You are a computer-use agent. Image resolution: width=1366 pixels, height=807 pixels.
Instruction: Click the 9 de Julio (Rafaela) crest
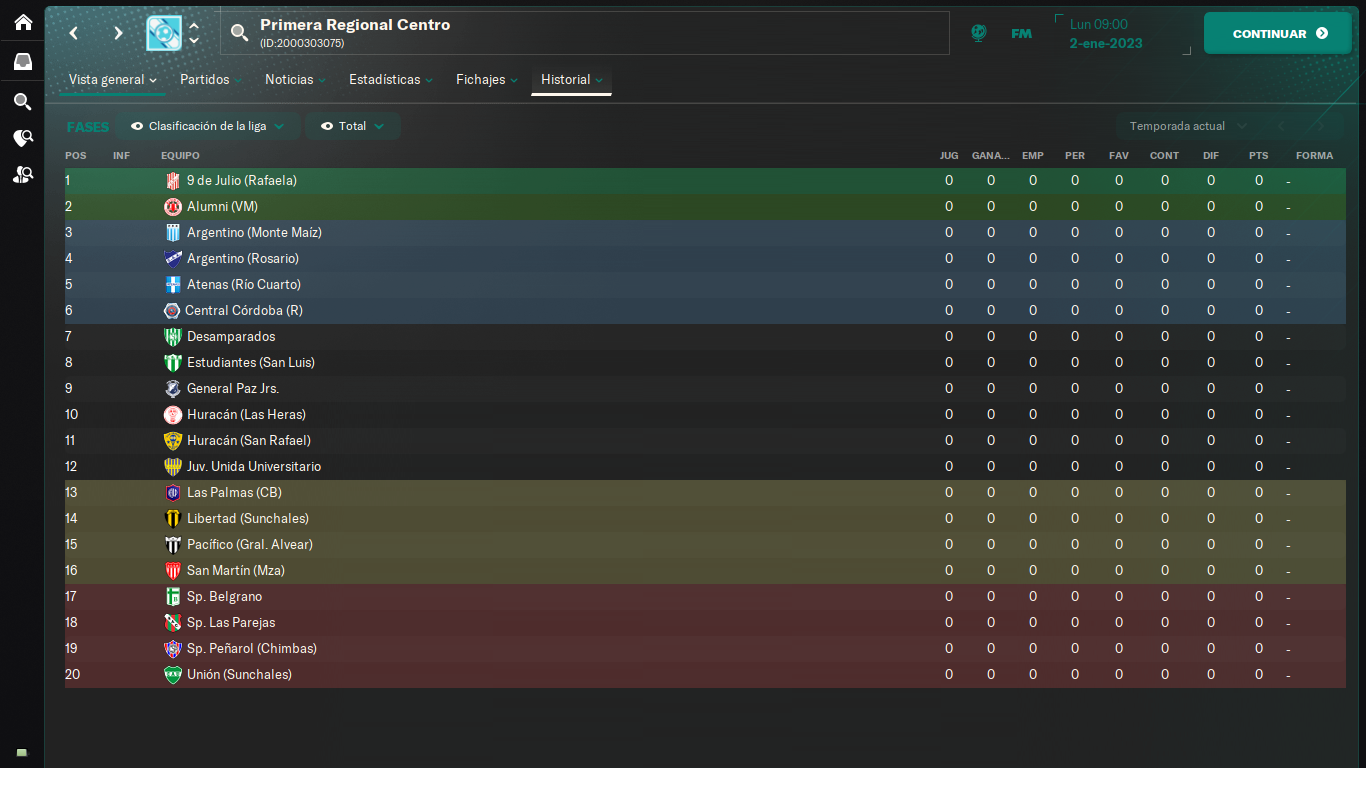click(173, 181)
